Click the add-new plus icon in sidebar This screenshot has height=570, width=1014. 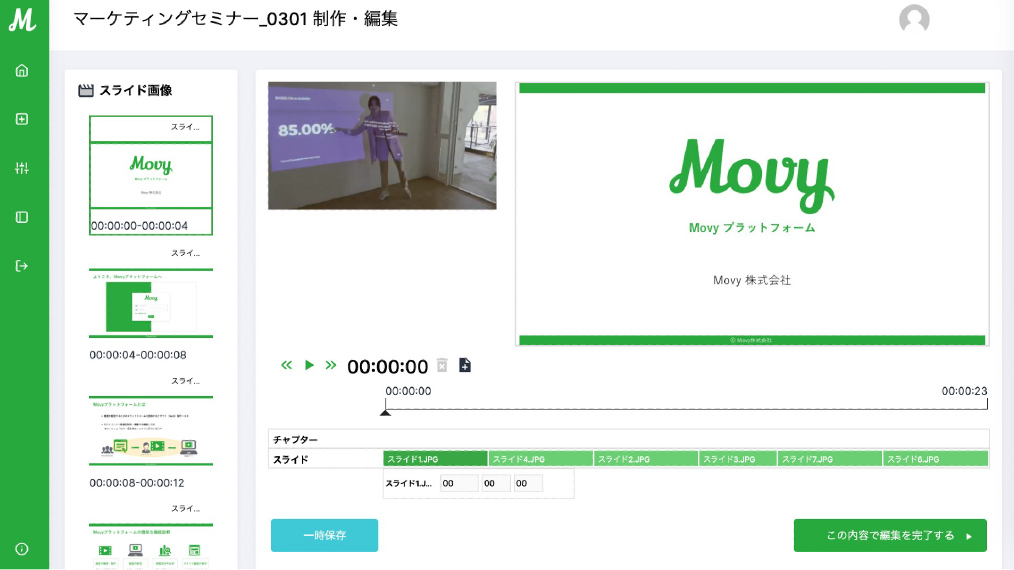click(x=22, y=119)
